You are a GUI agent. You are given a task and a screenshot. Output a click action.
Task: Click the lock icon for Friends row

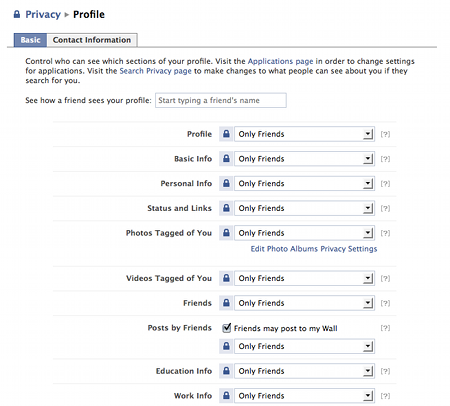point(226,303)
